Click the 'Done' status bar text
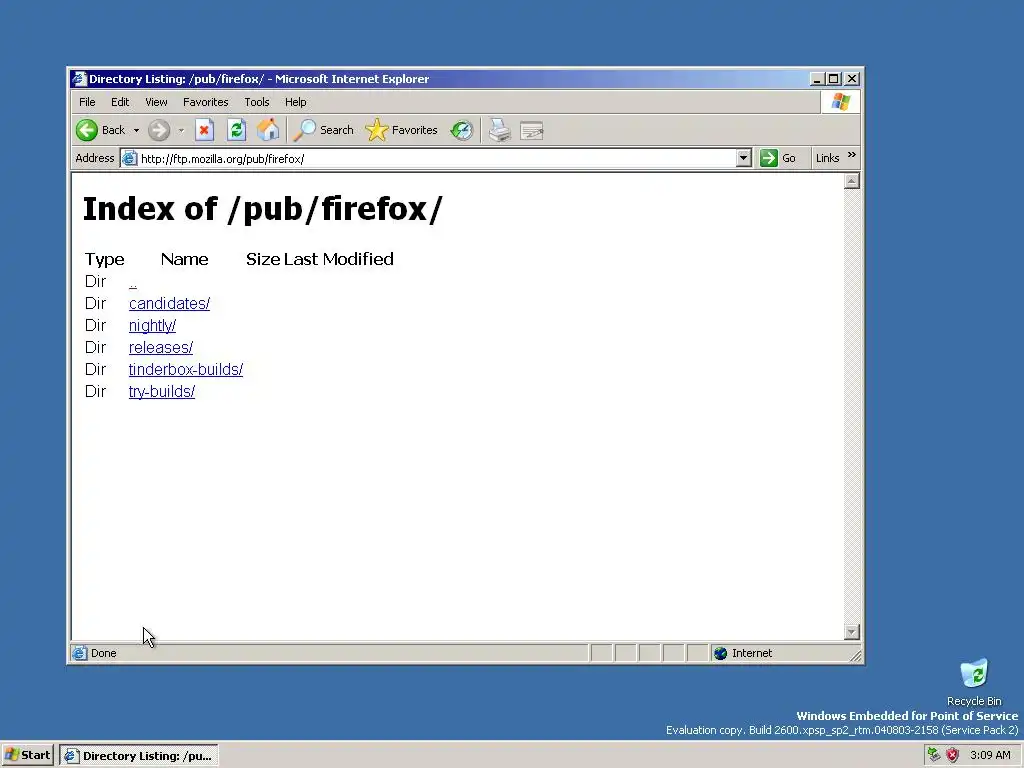Viewport: 1024px width, 768px height. coord(103,653)
